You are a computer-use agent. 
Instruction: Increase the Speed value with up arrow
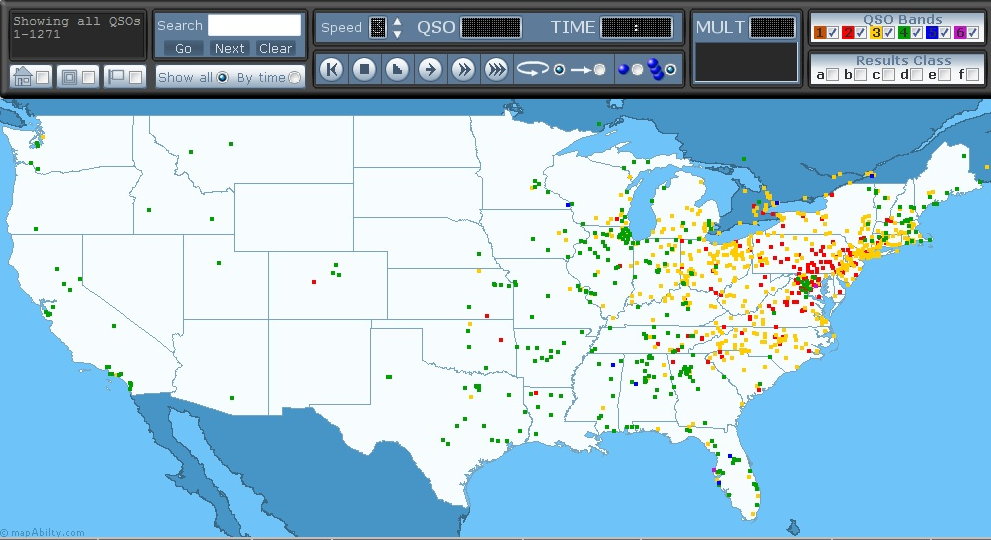(397, 21)
